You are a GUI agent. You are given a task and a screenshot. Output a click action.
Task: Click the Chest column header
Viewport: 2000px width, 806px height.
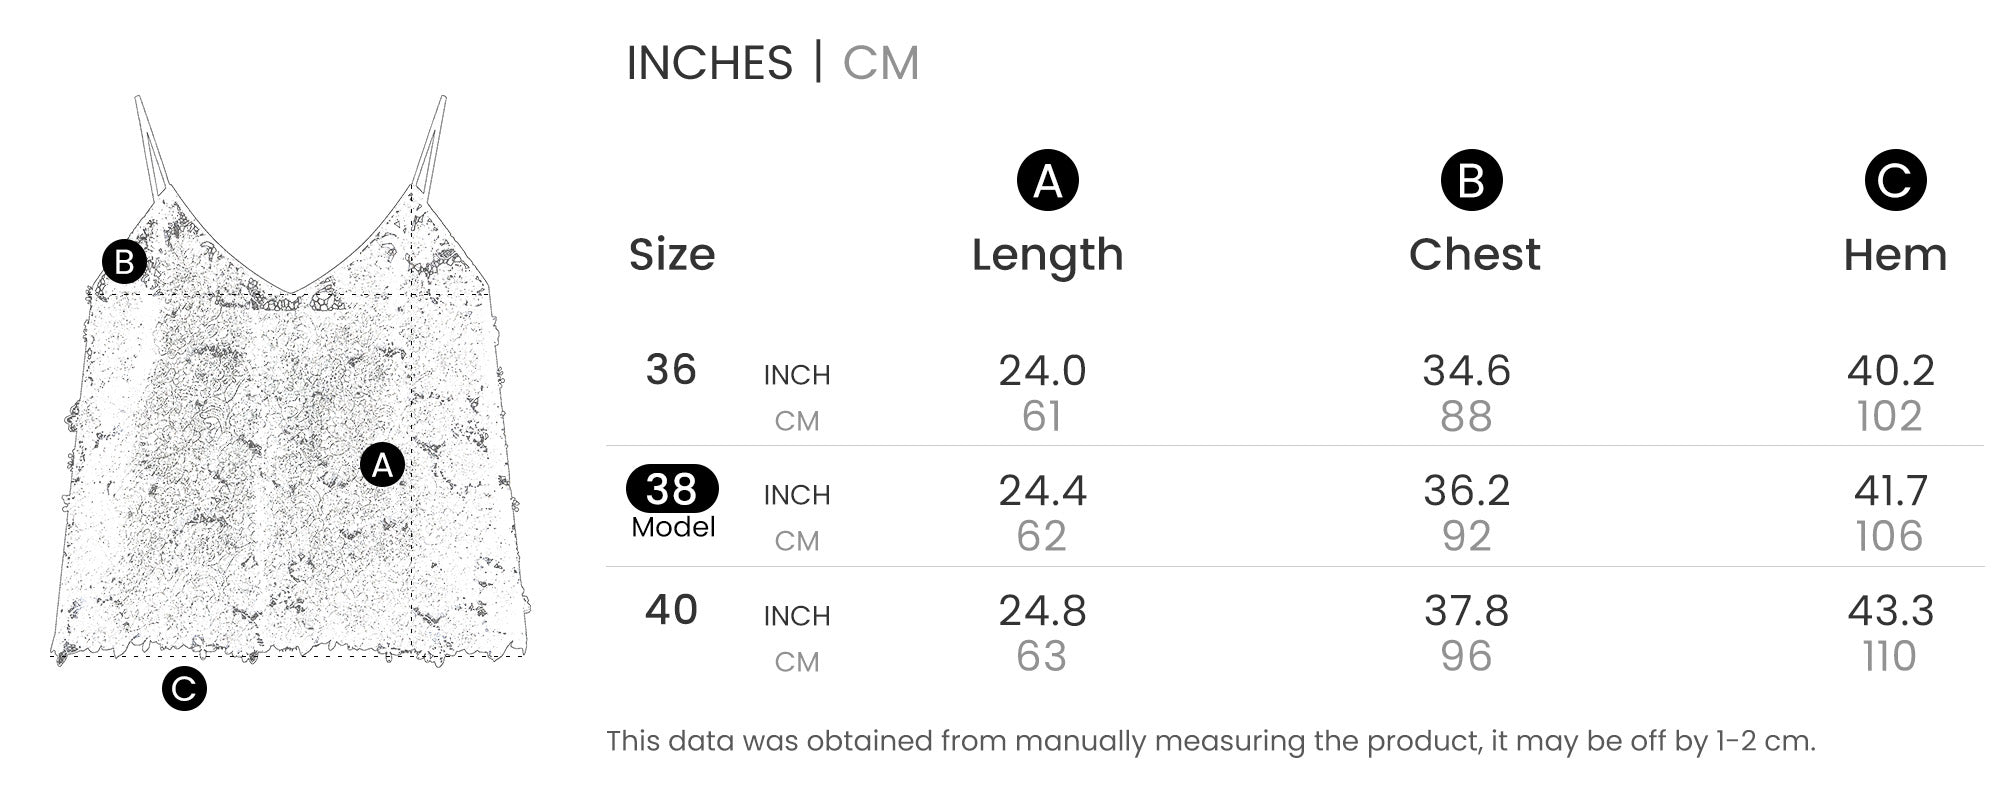[1474, 255]
